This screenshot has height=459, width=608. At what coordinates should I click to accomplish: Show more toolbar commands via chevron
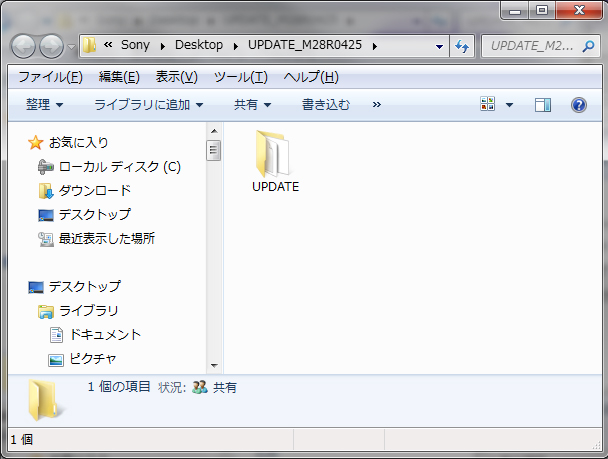pyautogui.click(x=376, y=104)
